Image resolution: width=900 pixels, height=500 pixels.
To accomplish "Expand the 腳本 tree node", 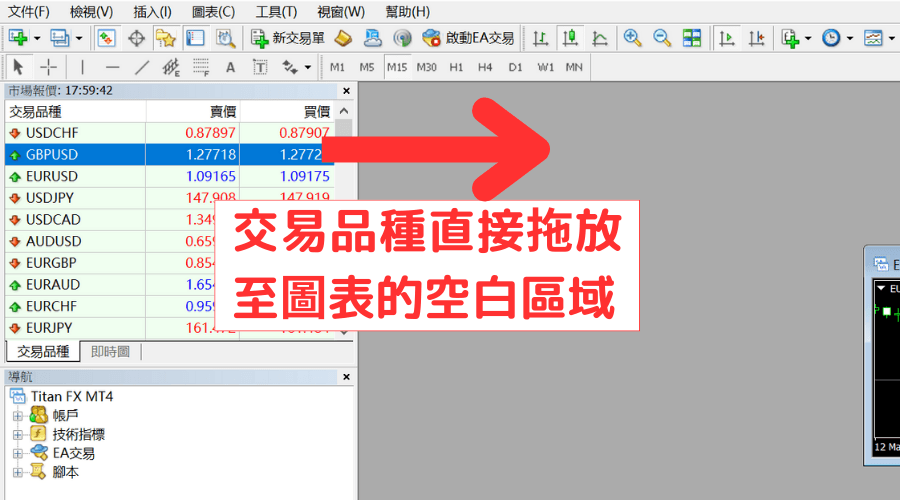I will coord(18,472).
